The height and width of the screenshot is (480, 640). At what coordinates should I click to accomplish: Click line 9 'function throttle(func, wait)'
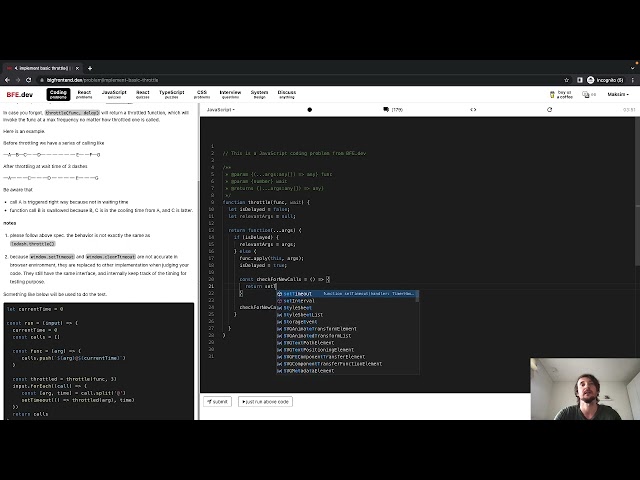point(266,202)
